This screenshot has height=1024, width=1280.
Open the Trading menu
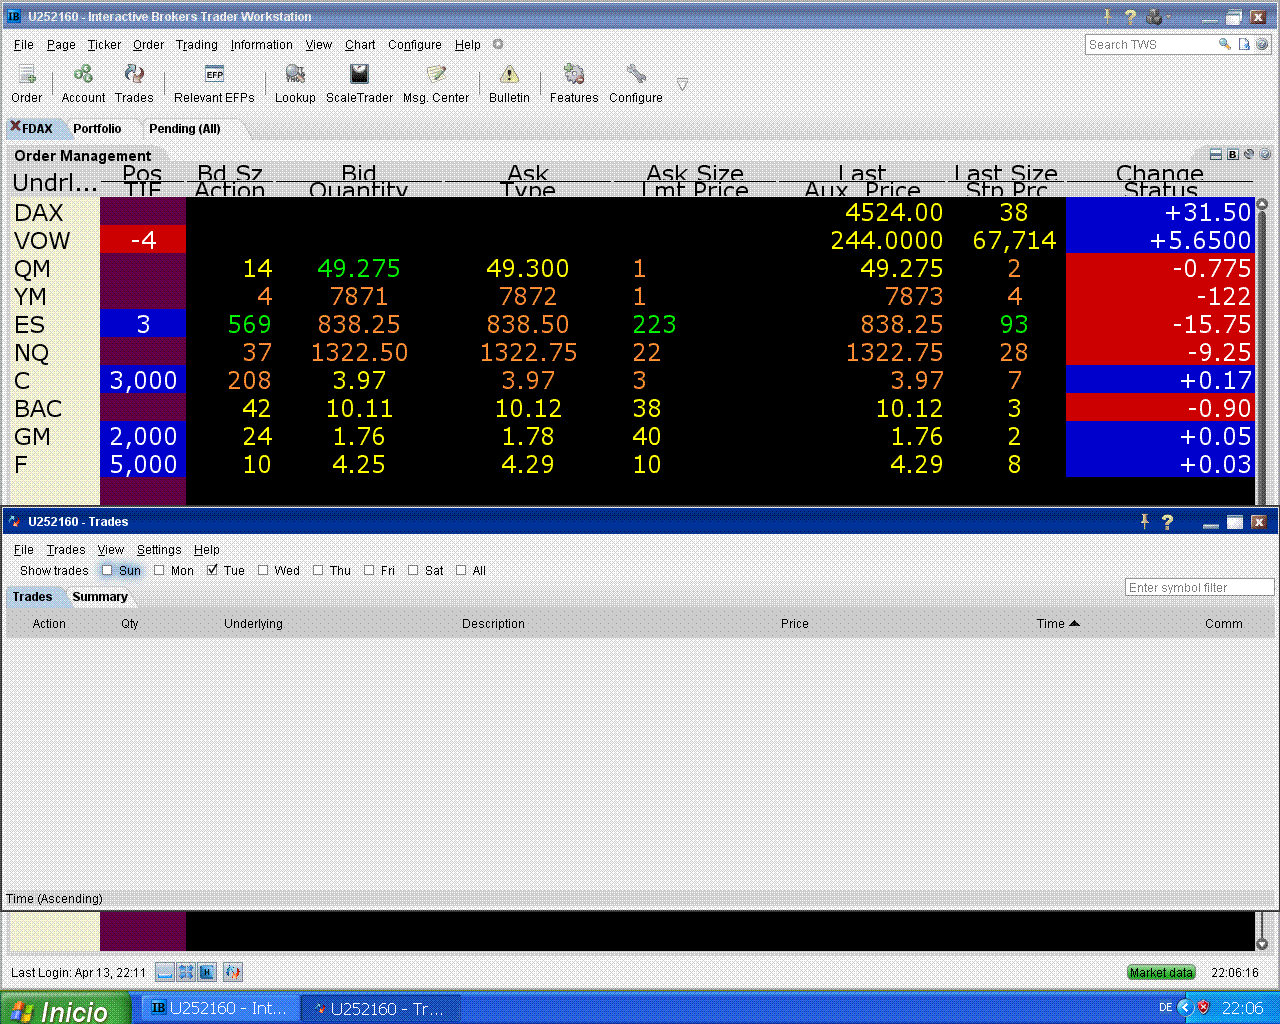click(x=197, y=44)
